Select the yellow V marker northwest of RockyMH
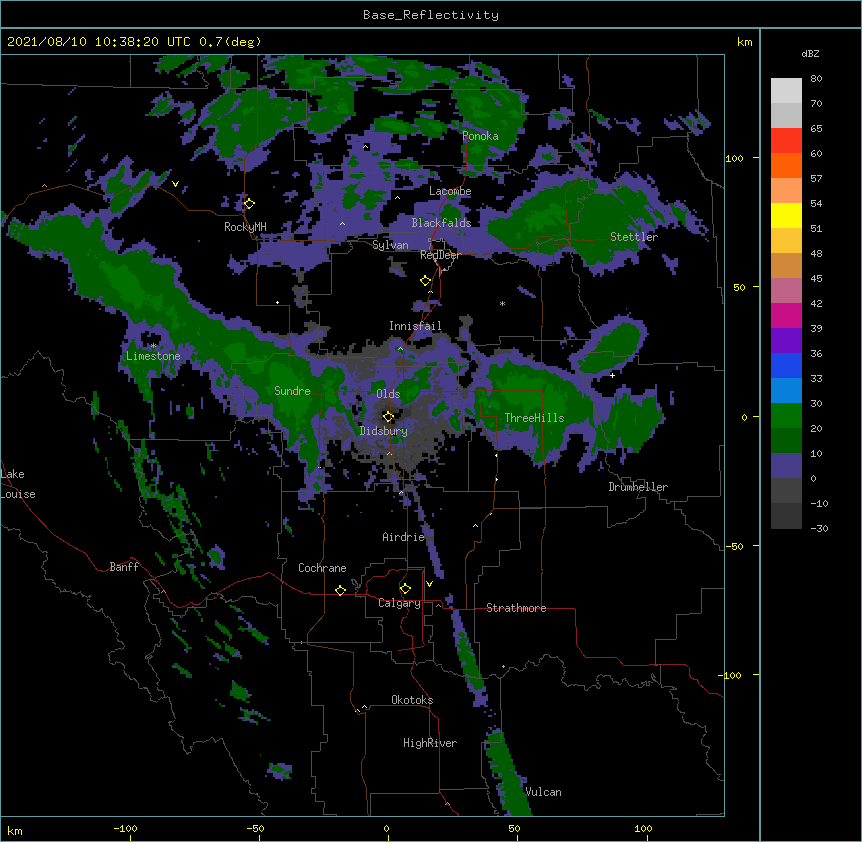Screen dimensions: 862x842 (x=175, y=184)
